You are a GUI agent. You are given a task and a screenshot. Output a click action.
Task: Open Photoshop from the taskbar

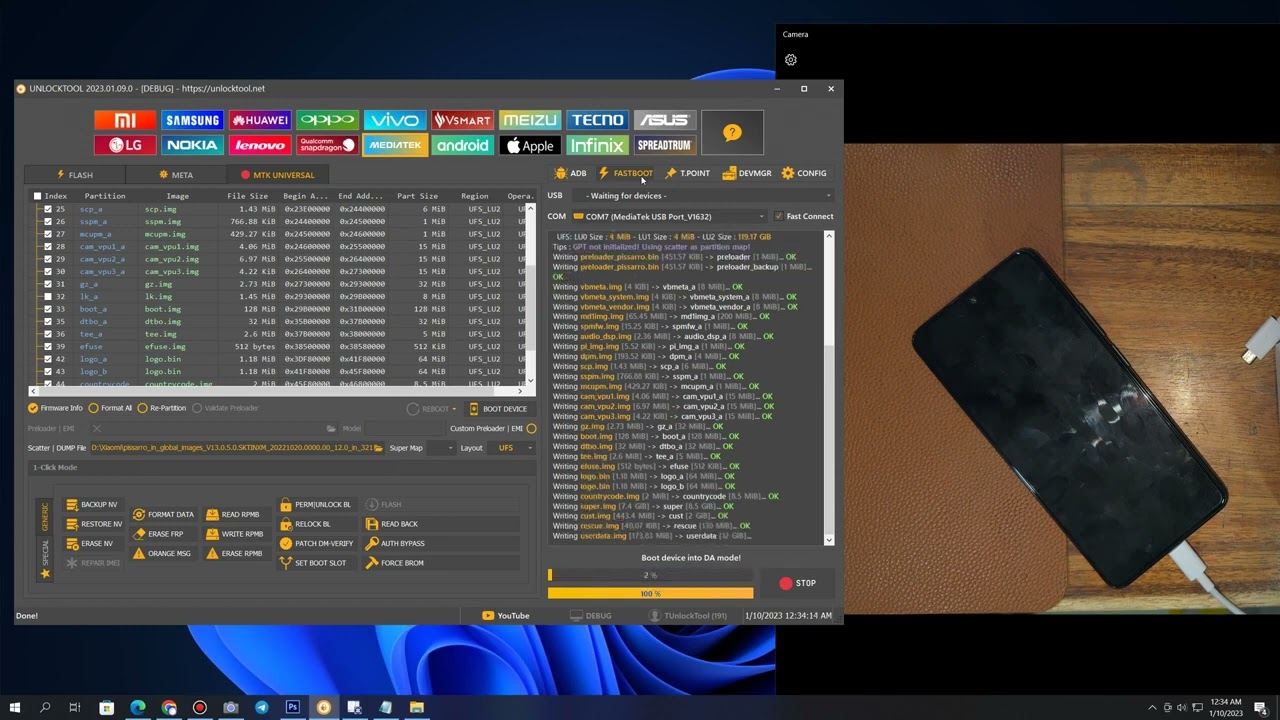point(292,707)
